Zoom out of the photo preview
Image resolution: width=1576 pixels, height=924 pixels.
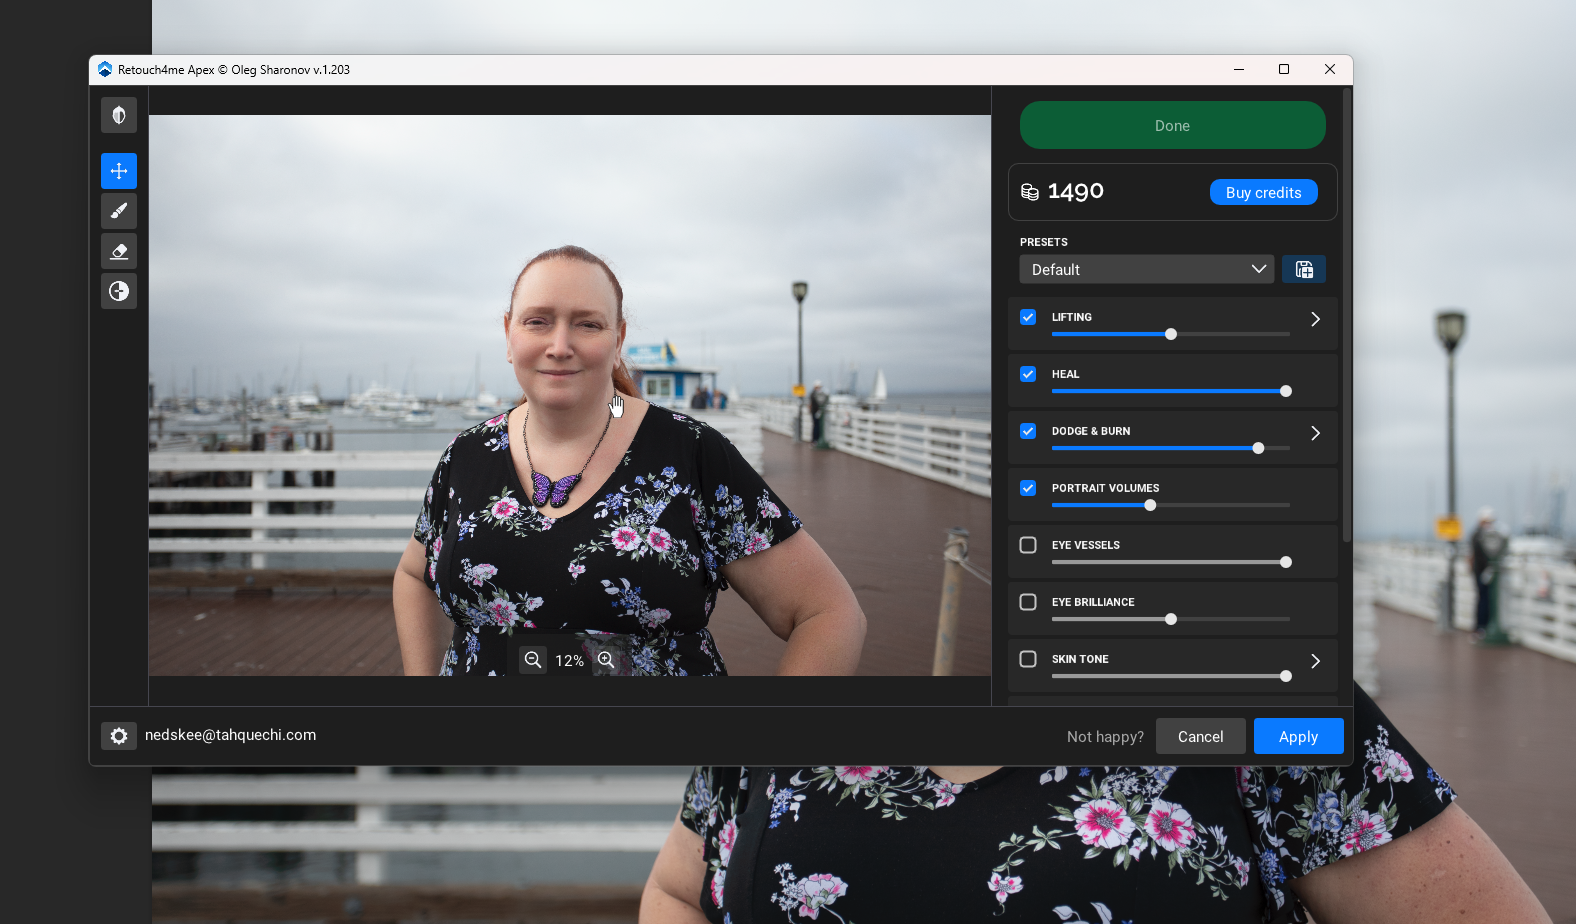(x=533, y=660)
